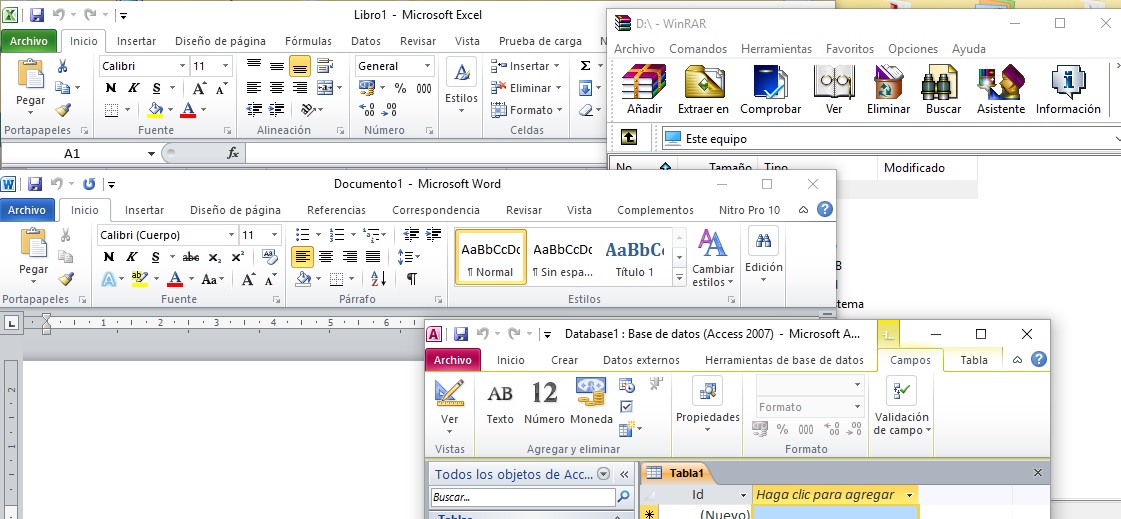Toggle bold N in Word Fuente group
Viewport: 1121px width, 519px height.
click(x=109, y=257)
